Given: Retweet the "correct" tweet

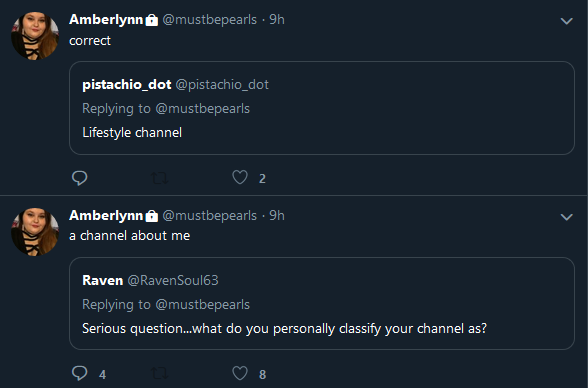Looking at the screenshot, I should (159, 178).
